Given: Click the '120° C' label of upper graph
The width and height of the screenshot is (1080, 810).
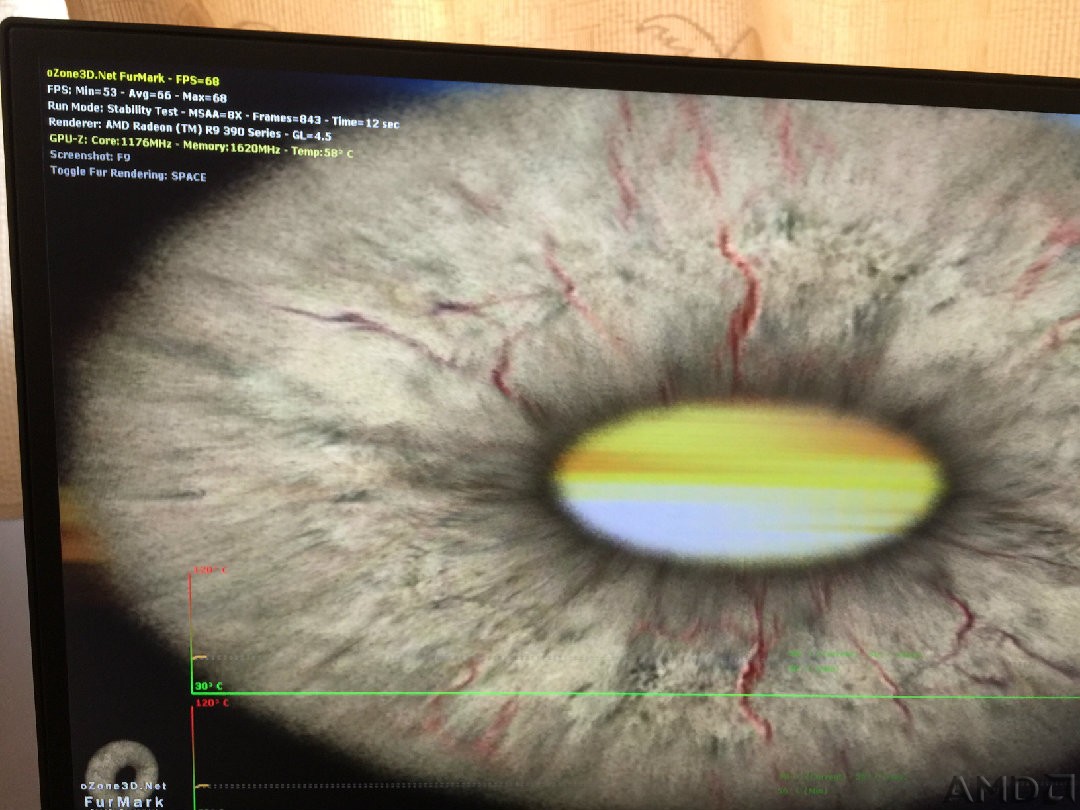Looking at the screenshot, I should pyautogui.click(x=209, y=570).
